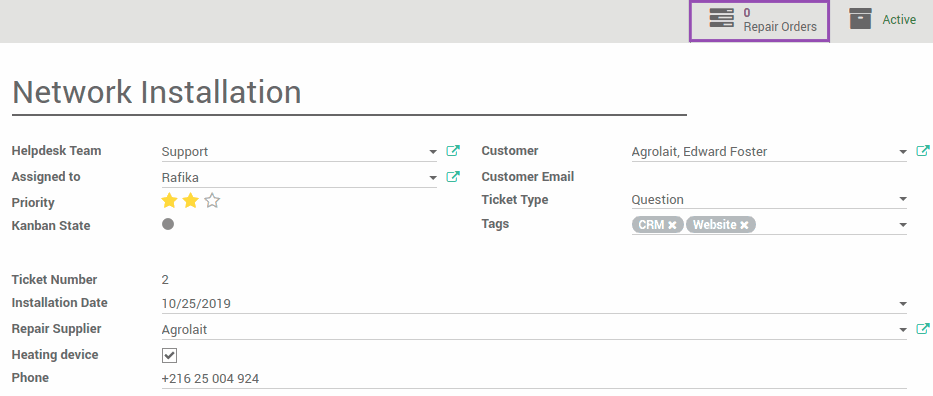Screen dimensions: 933x396
Task: Open external link for Helpdesk Team Support
Action: 453,151
